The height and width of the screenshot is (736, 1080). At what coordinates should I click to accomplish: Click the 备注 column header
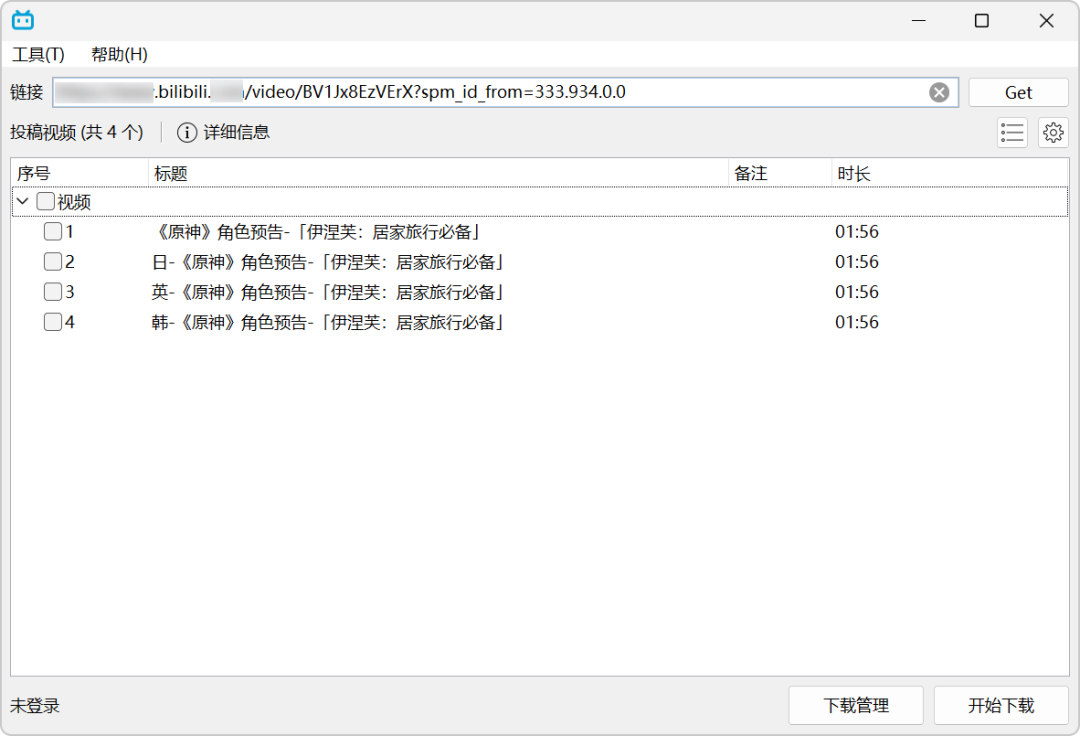click(x=780, y=174)
